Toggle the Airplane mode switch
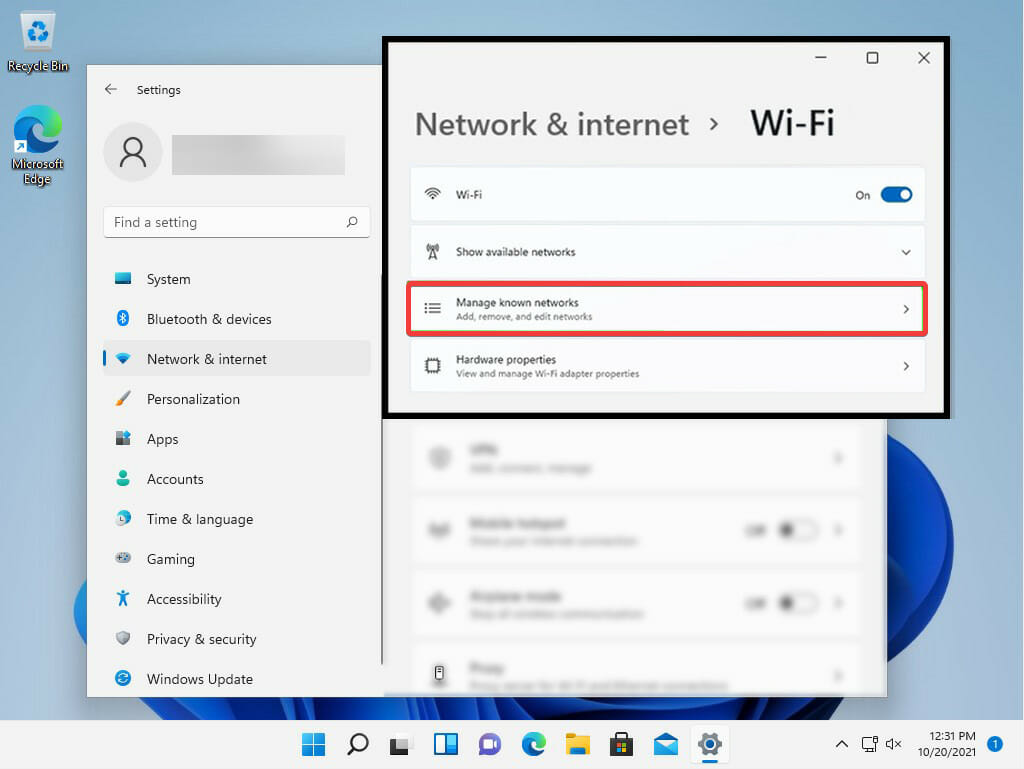This screenshot has width=1024, height=769. pyautogui.click(x=798, y=603)
